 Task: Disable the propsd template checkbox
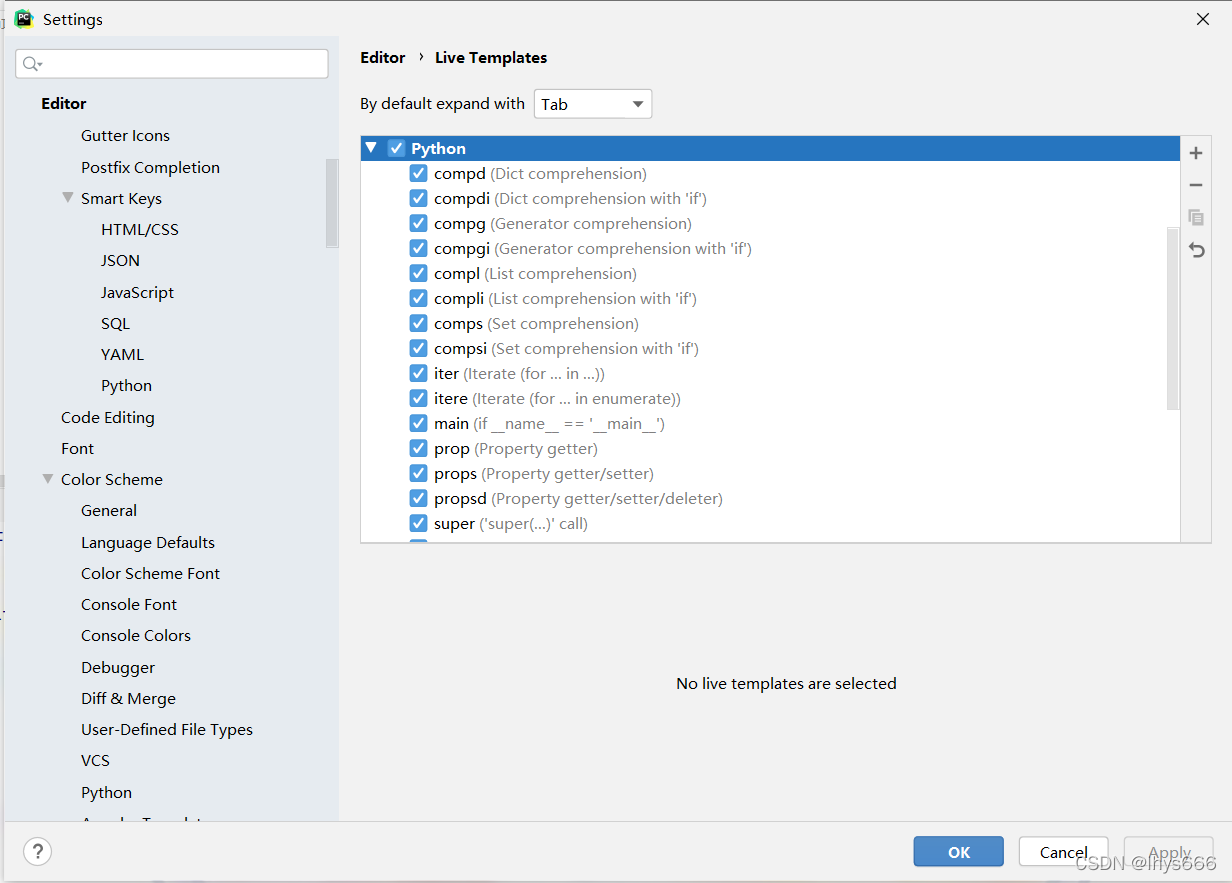tap(419, 498)
